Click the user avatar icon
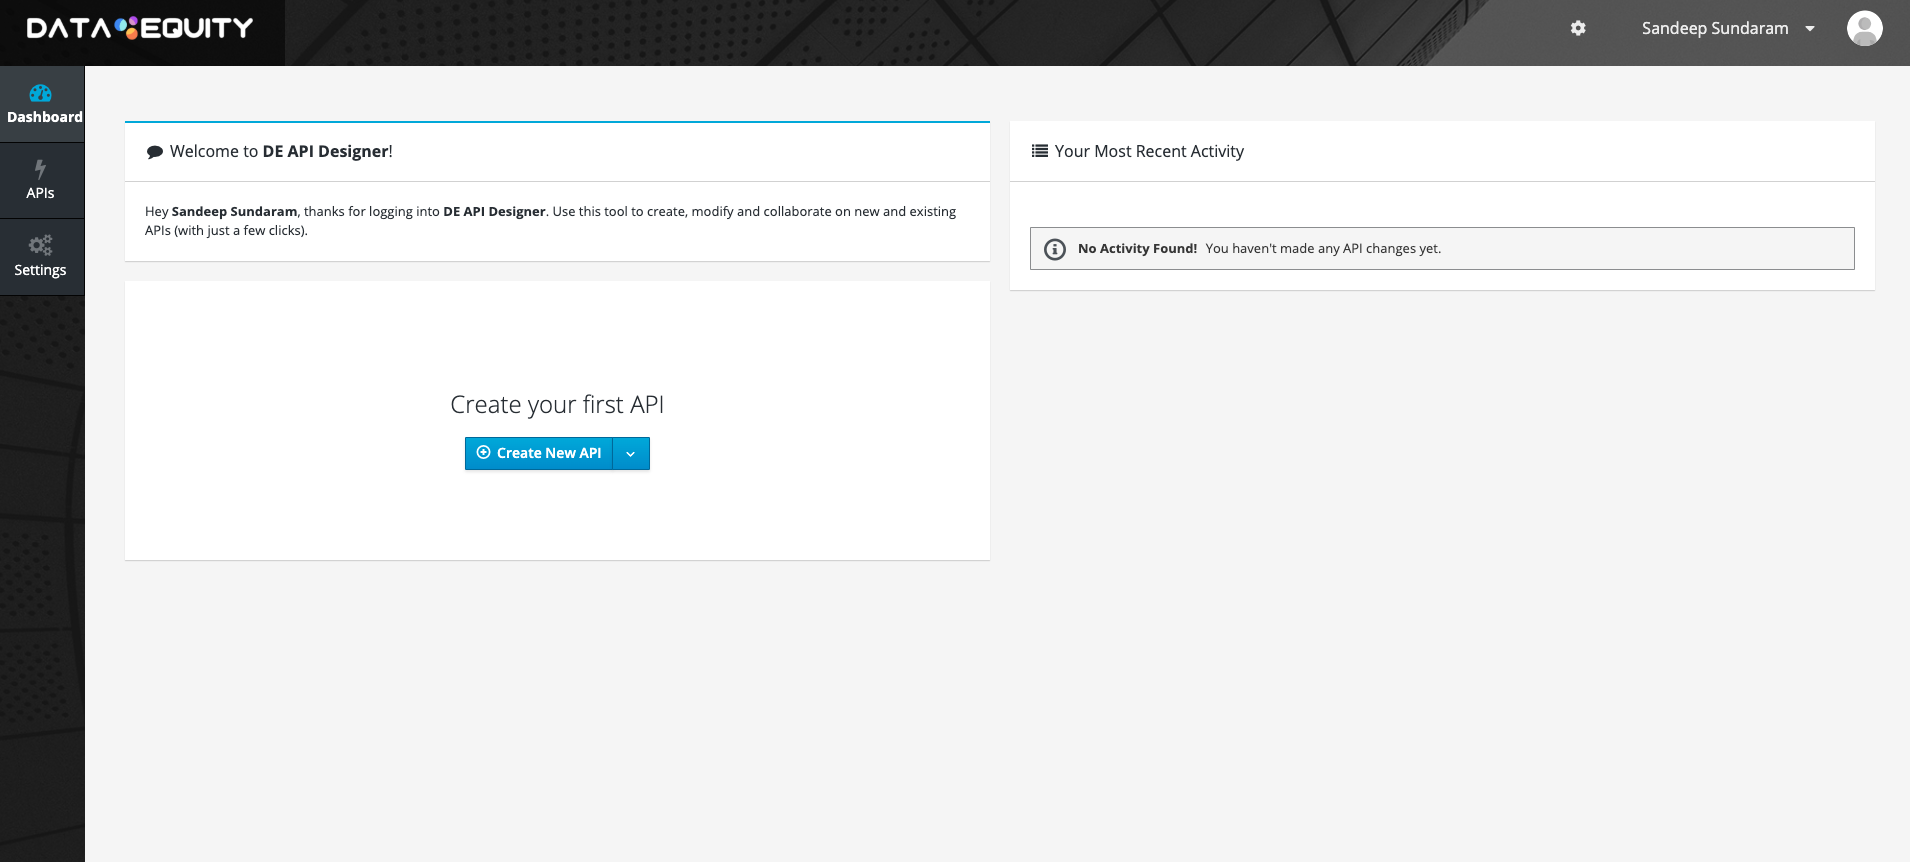1910x862 pixels. tap(1864, 28)
